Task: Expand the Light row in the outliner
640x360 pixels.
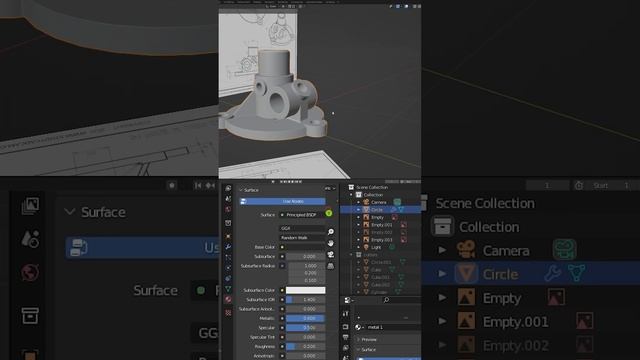Action: (x=358, y=247)
